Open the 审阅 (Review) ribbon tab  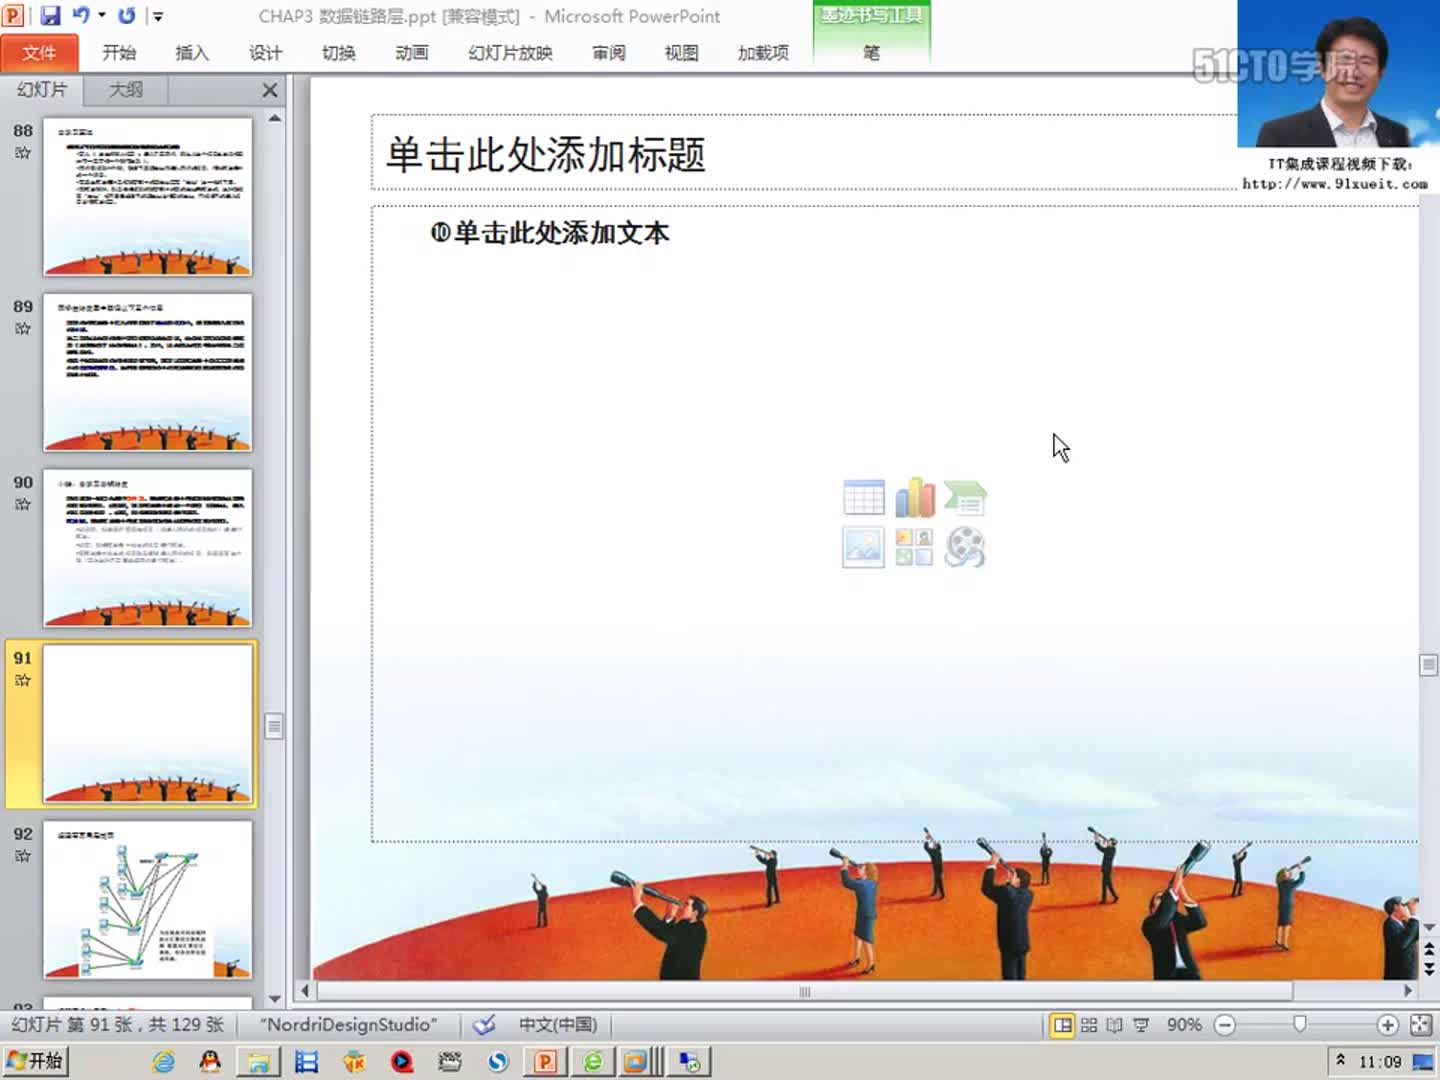(x=609, y=53)
